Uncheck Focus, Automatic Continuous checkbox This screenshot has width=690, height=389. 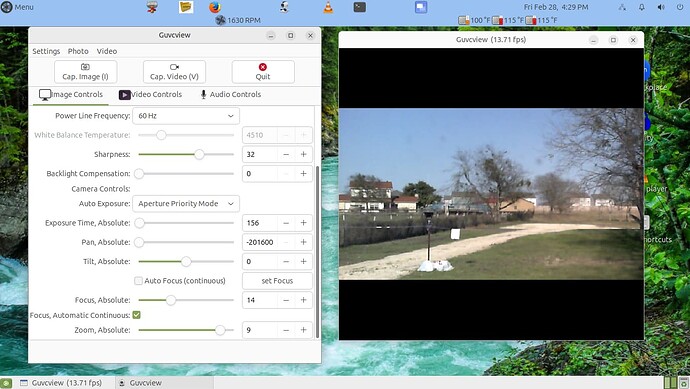[x=136, y=315]
